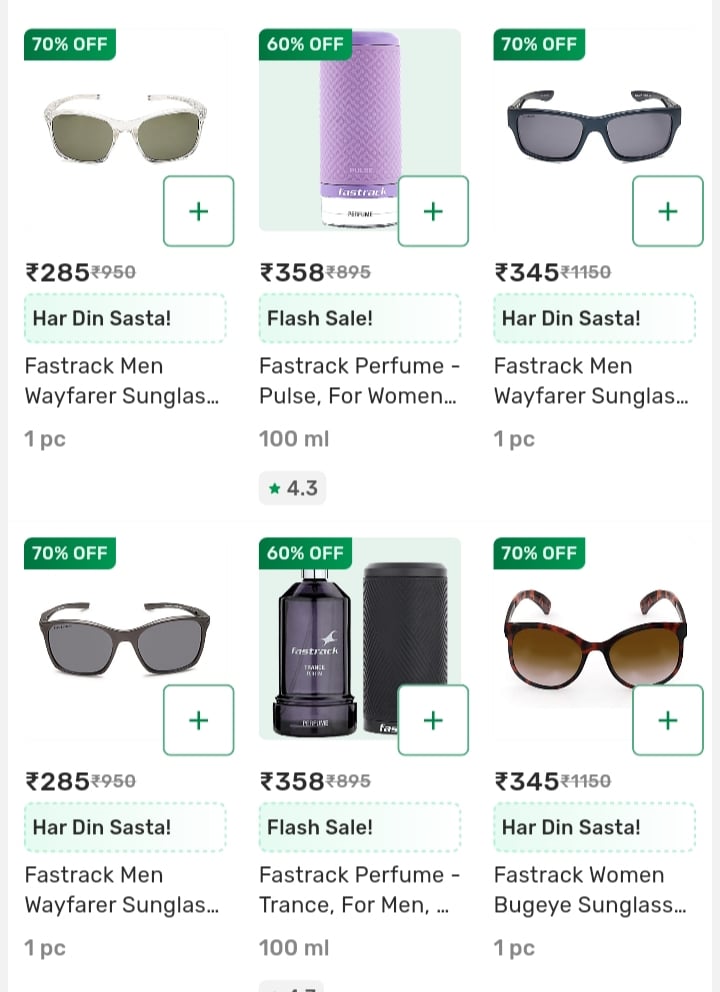Add Women Bugeye sunglasses to cart
Viewport: 720px width, 992px height.
click(667, 720)
